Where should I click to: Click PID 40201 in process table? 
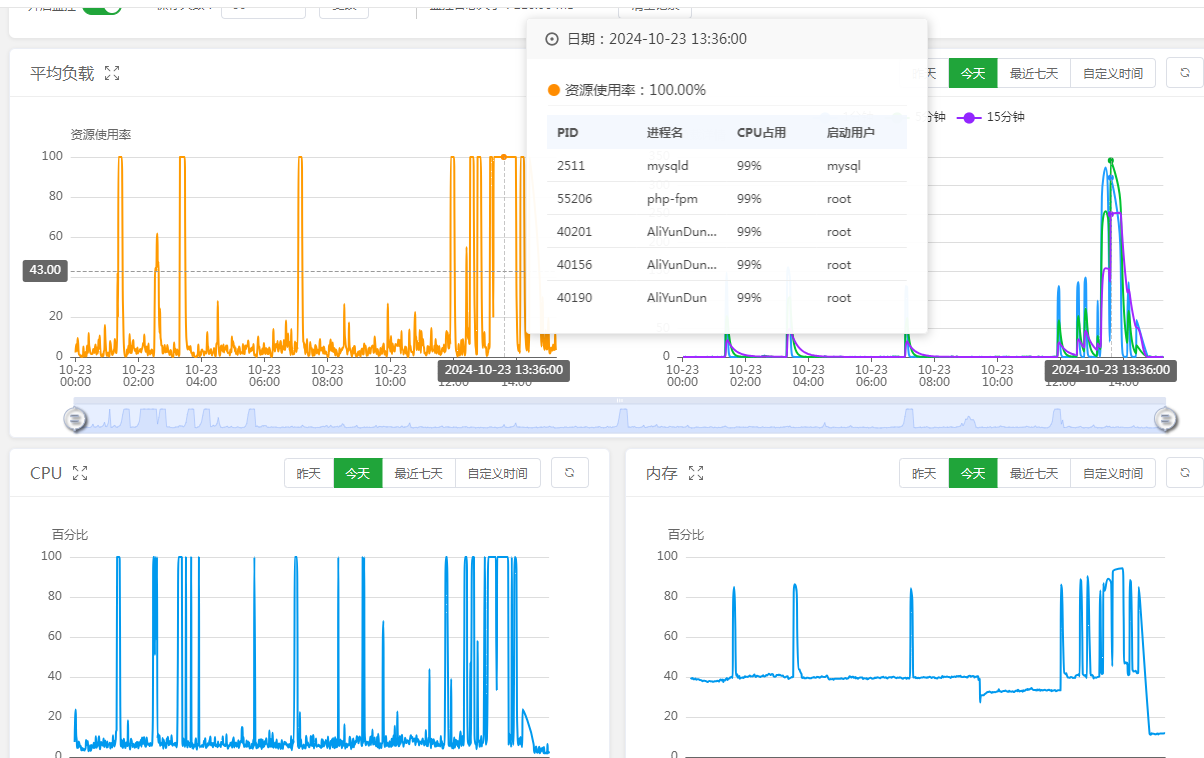tap(575, 232)
